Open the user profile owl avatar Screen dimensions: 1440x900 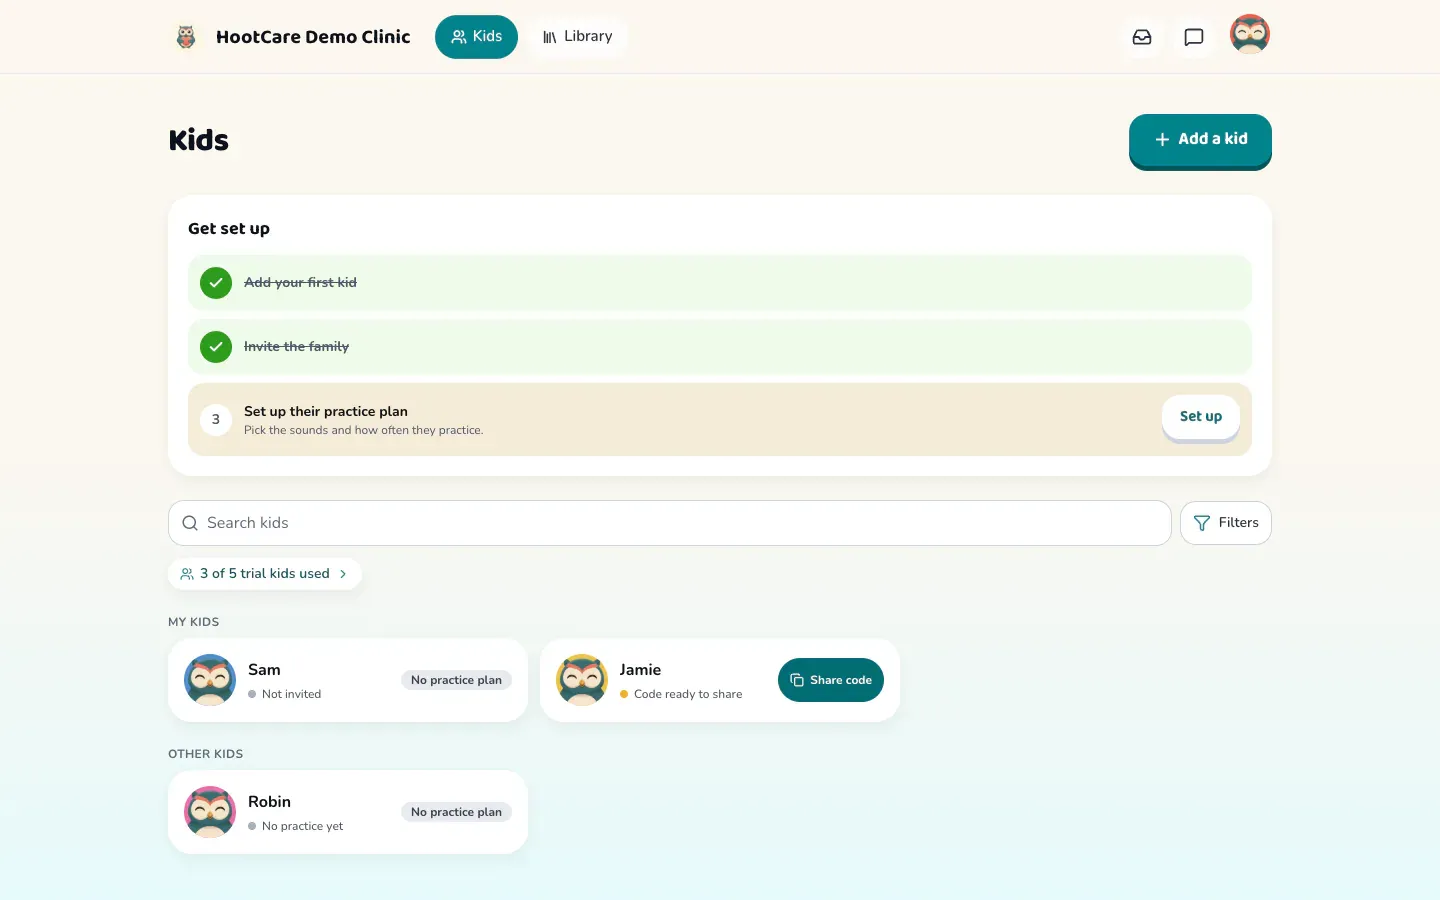1250,35
